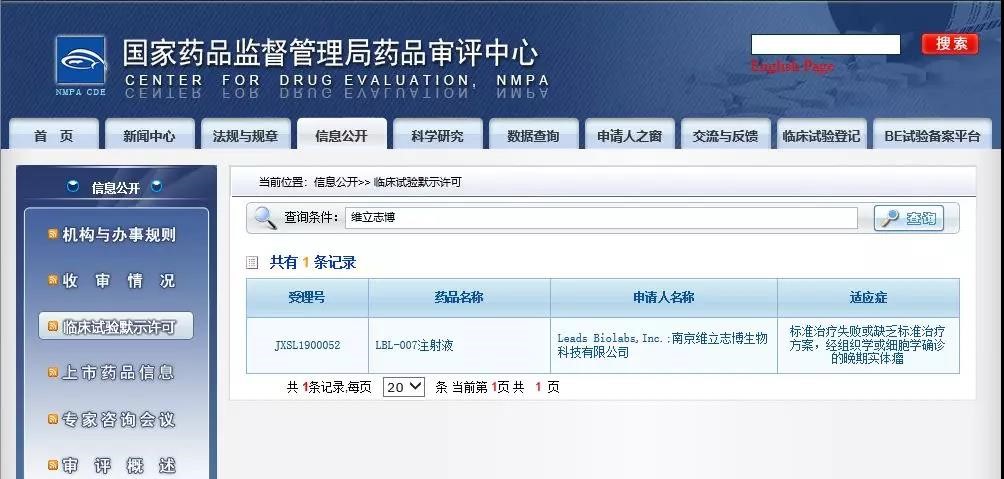The image size is (1004, 479).
Task: Open the 首页 tab
Action: [54, 135]
